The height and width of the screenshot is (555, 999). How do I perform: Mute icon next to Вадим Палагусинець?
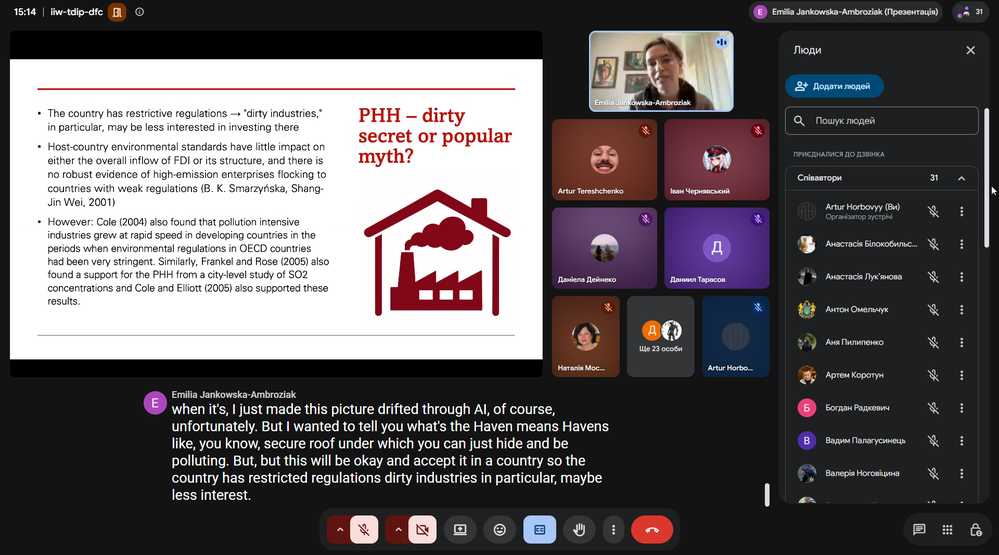pos(933,440)
